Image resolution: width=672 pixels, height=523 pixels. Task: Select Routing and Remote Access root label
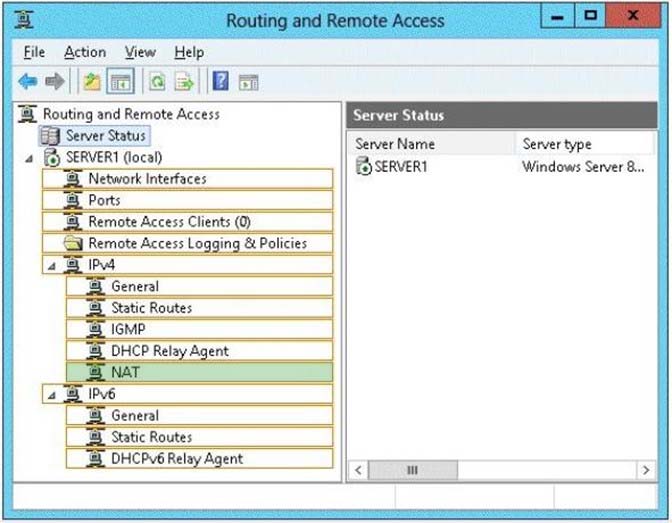131,114
